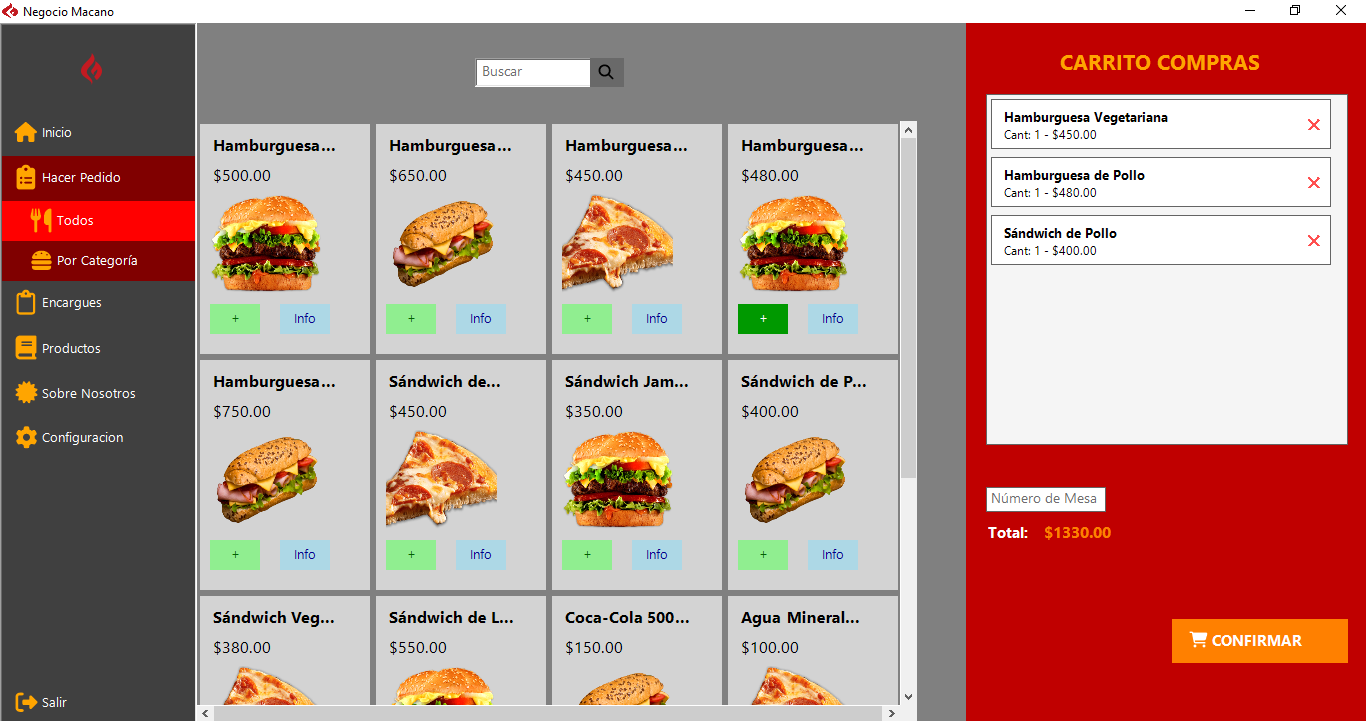The image size is (1366, 721).
Task: Confirm the order with CONFIRMAR button
Action: 1260,641
